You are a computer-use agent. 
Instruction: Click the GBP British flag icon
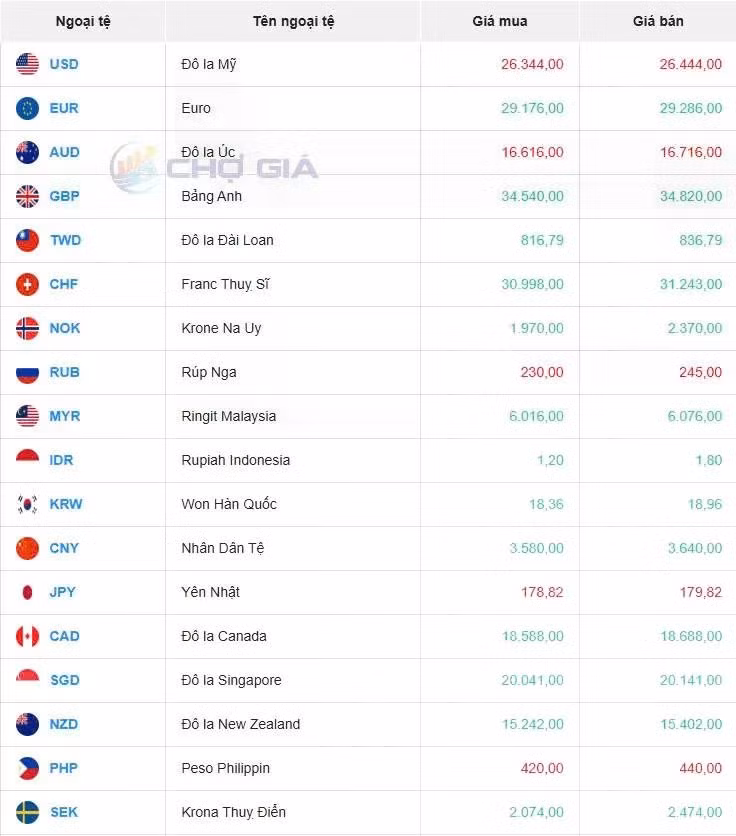pos(27,196)
